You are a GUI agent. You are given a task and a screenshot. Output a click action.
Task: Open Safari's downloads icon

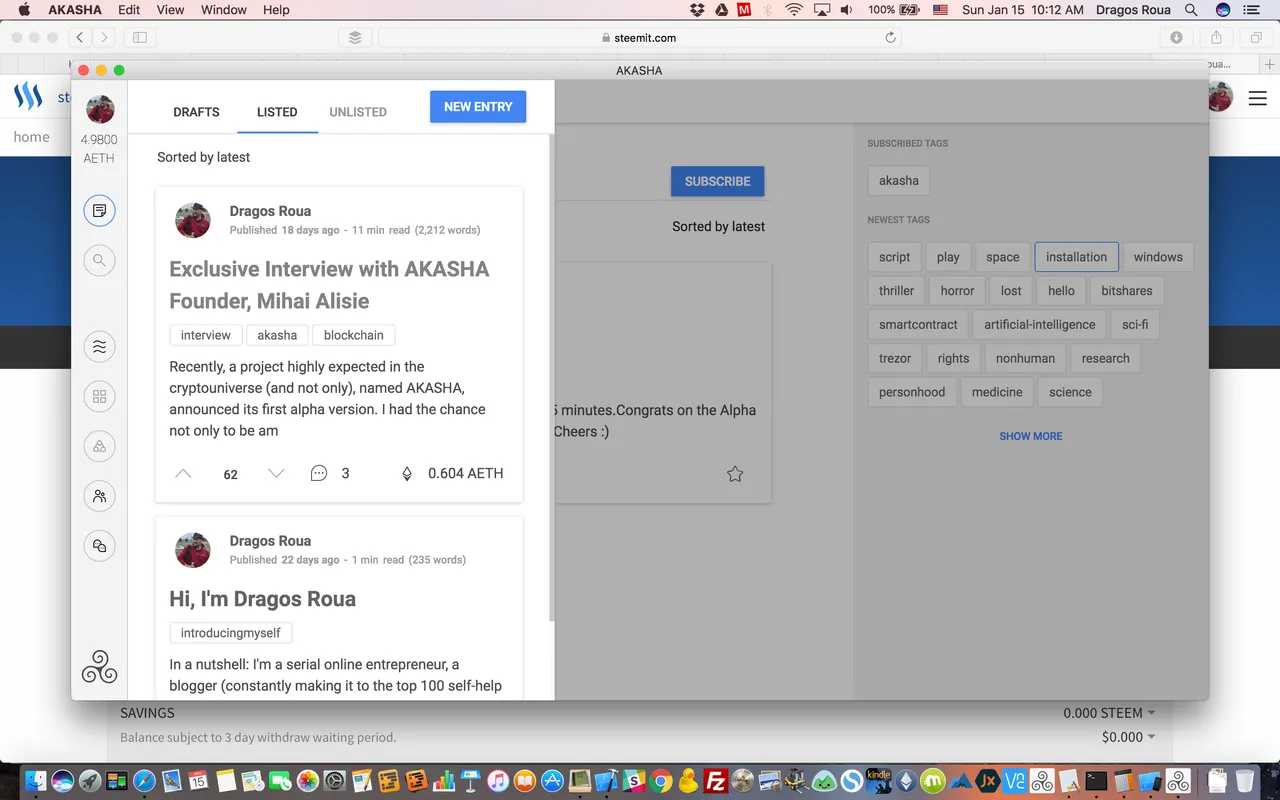(1176, 37)
